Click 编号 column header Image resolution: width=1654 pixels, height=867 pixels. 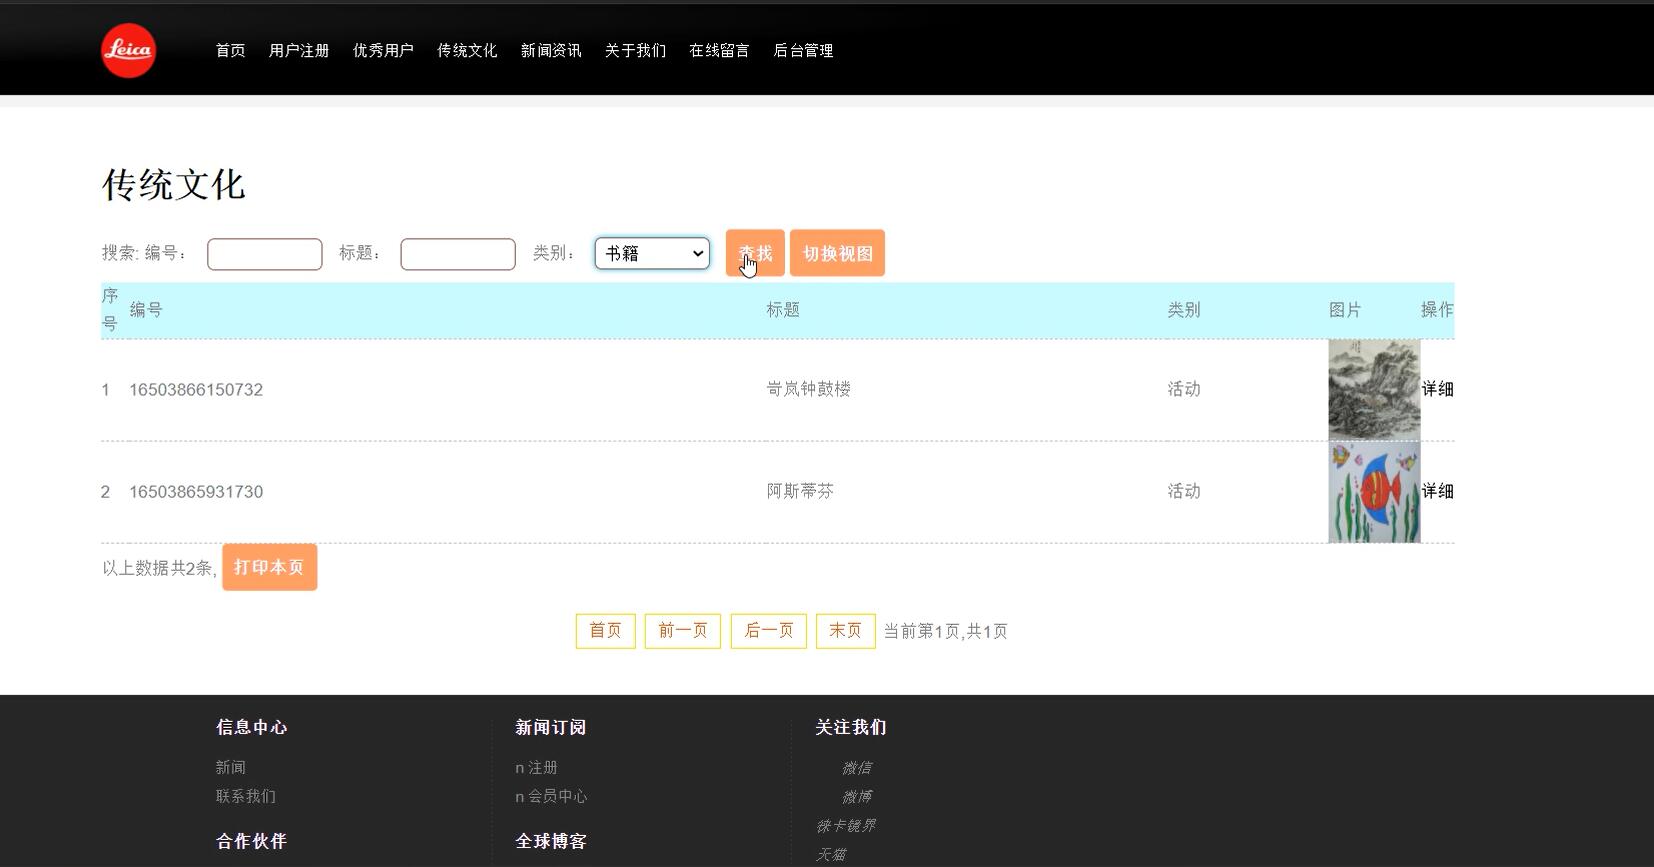click(145, 310)
